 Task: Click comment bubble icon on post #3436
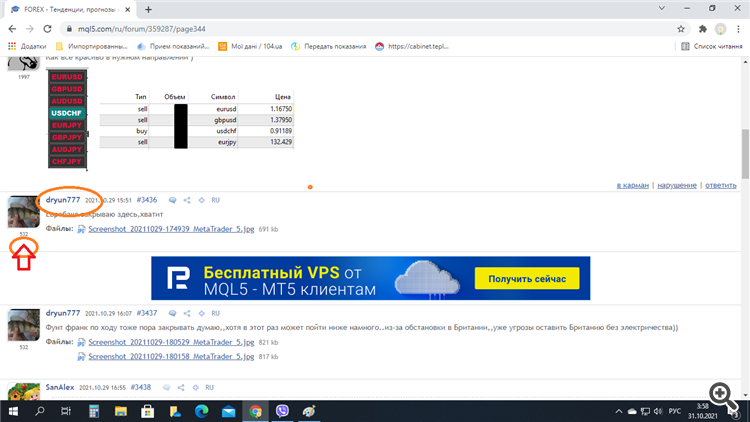click(x=173, y=200)
